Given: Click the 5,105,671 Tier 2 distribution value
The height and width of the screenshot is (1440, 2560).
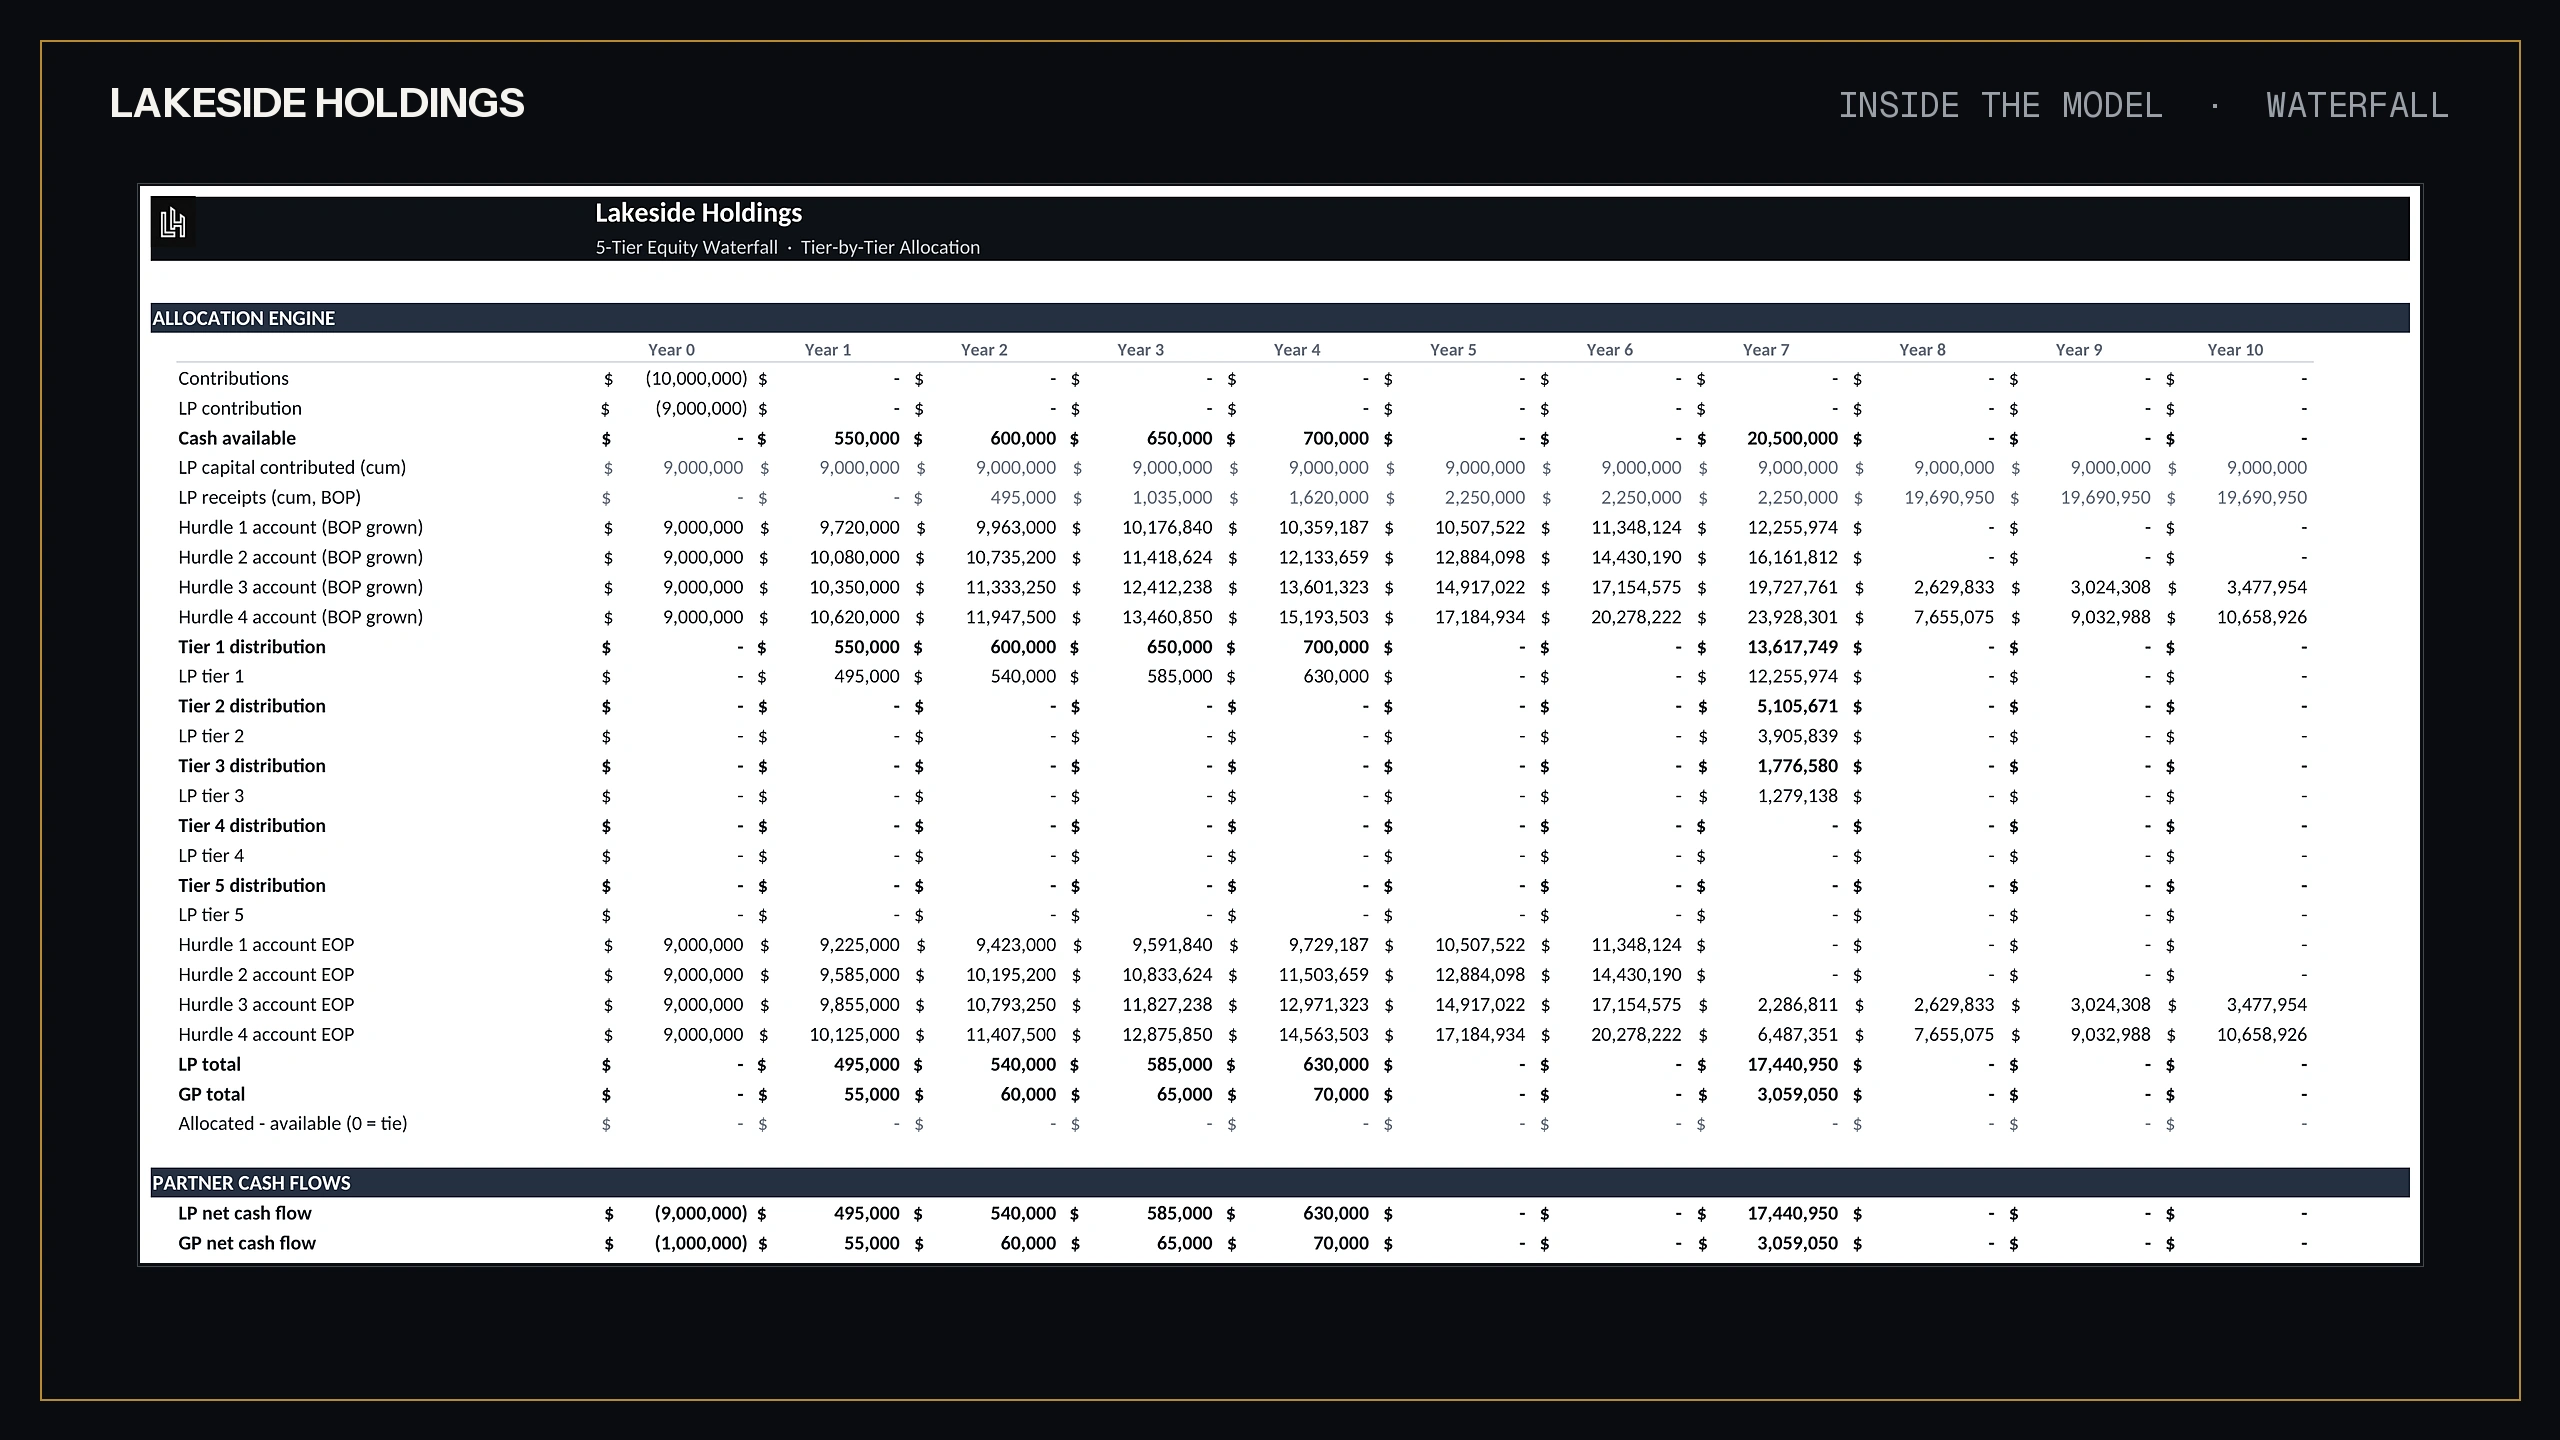Looking at the screenshot, I should tap(1798, 706).
